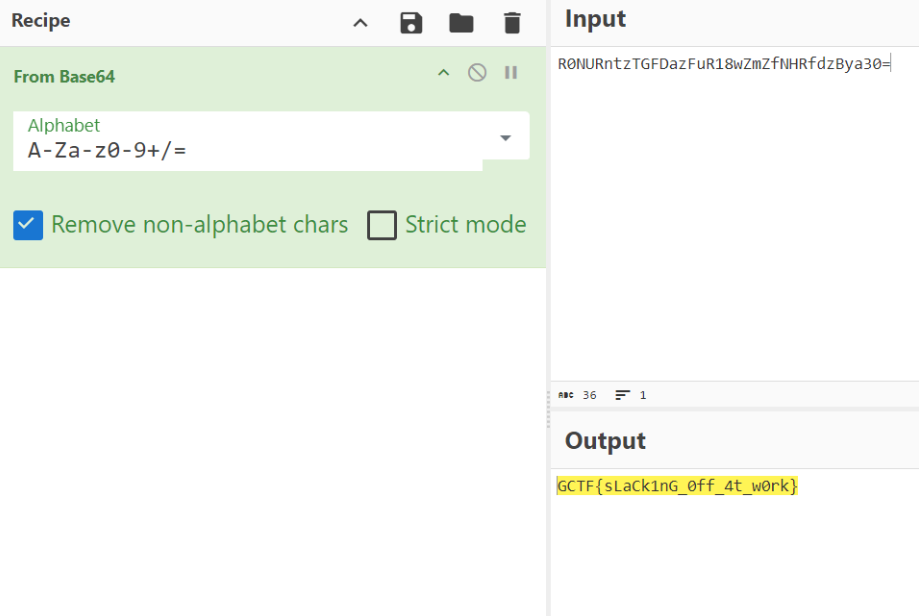Viewport: 919px width, 616px height.
Task: Clear the recipe with the trash icon
Action: coord(512,23)
